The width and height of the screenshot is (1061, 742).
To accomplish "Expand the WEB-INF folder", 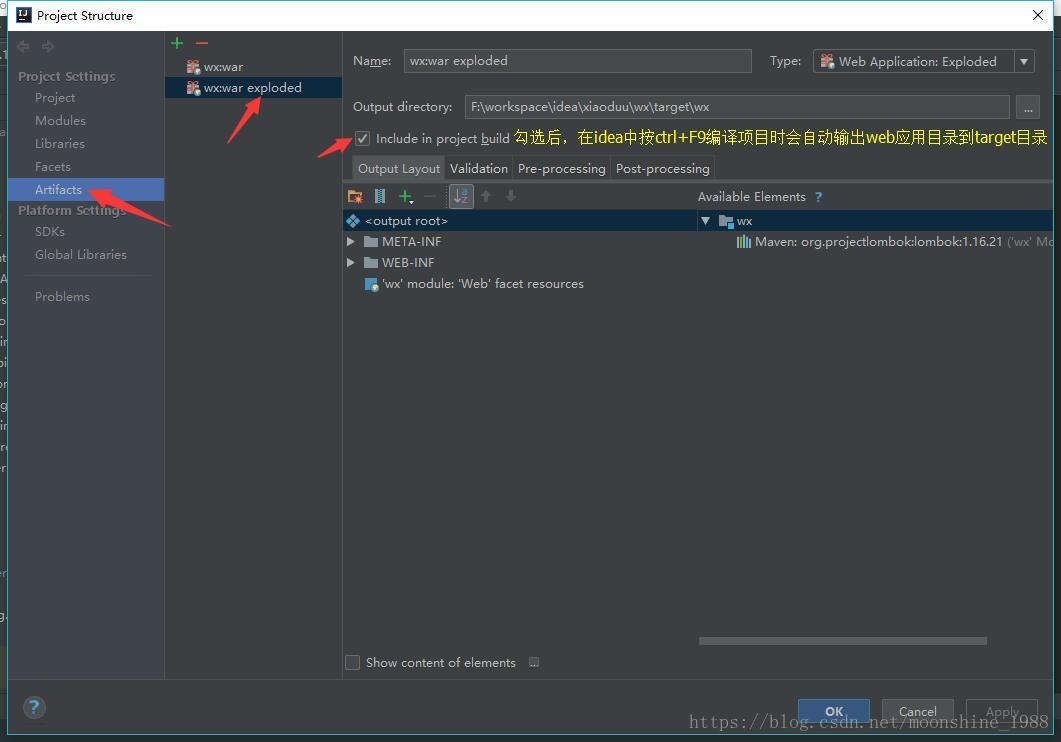I will click(x=351, y=262).
